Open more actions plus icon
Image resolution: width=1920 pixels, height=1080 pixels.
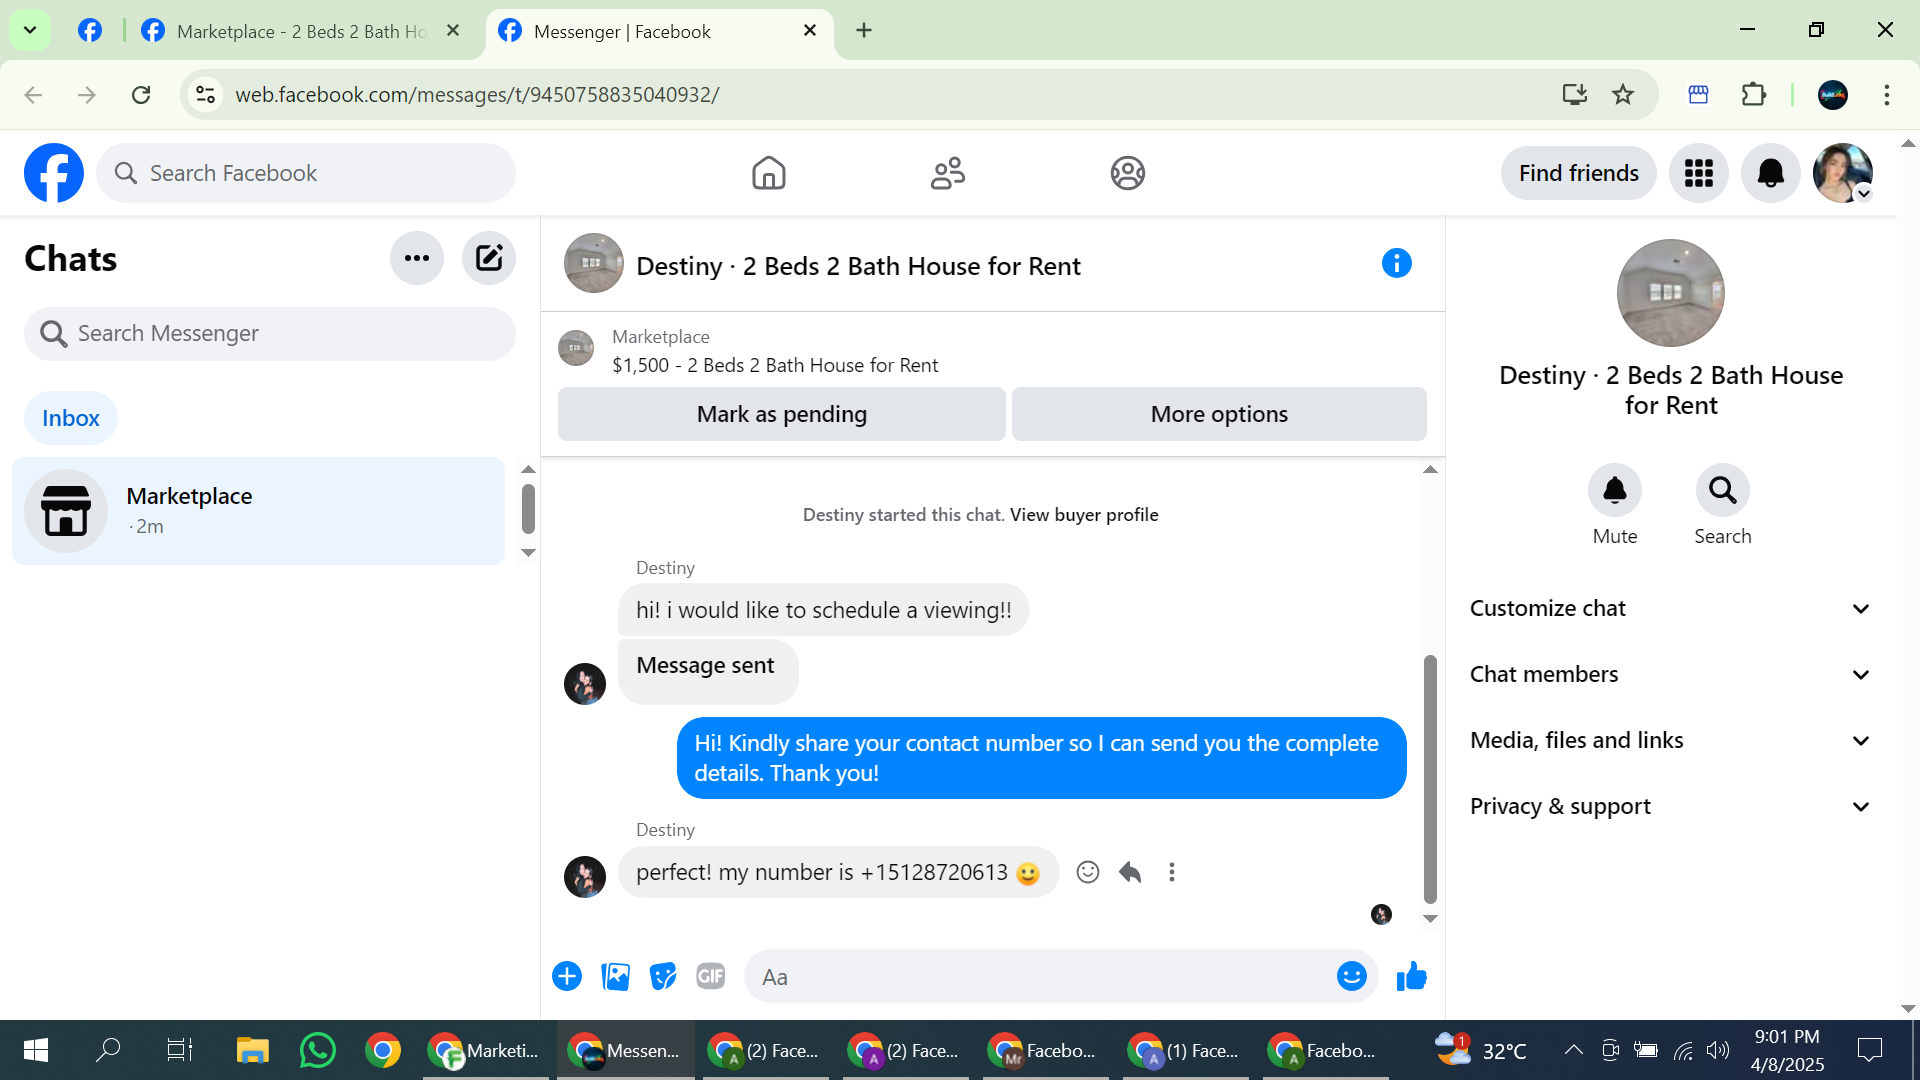[x=567, y=977]
